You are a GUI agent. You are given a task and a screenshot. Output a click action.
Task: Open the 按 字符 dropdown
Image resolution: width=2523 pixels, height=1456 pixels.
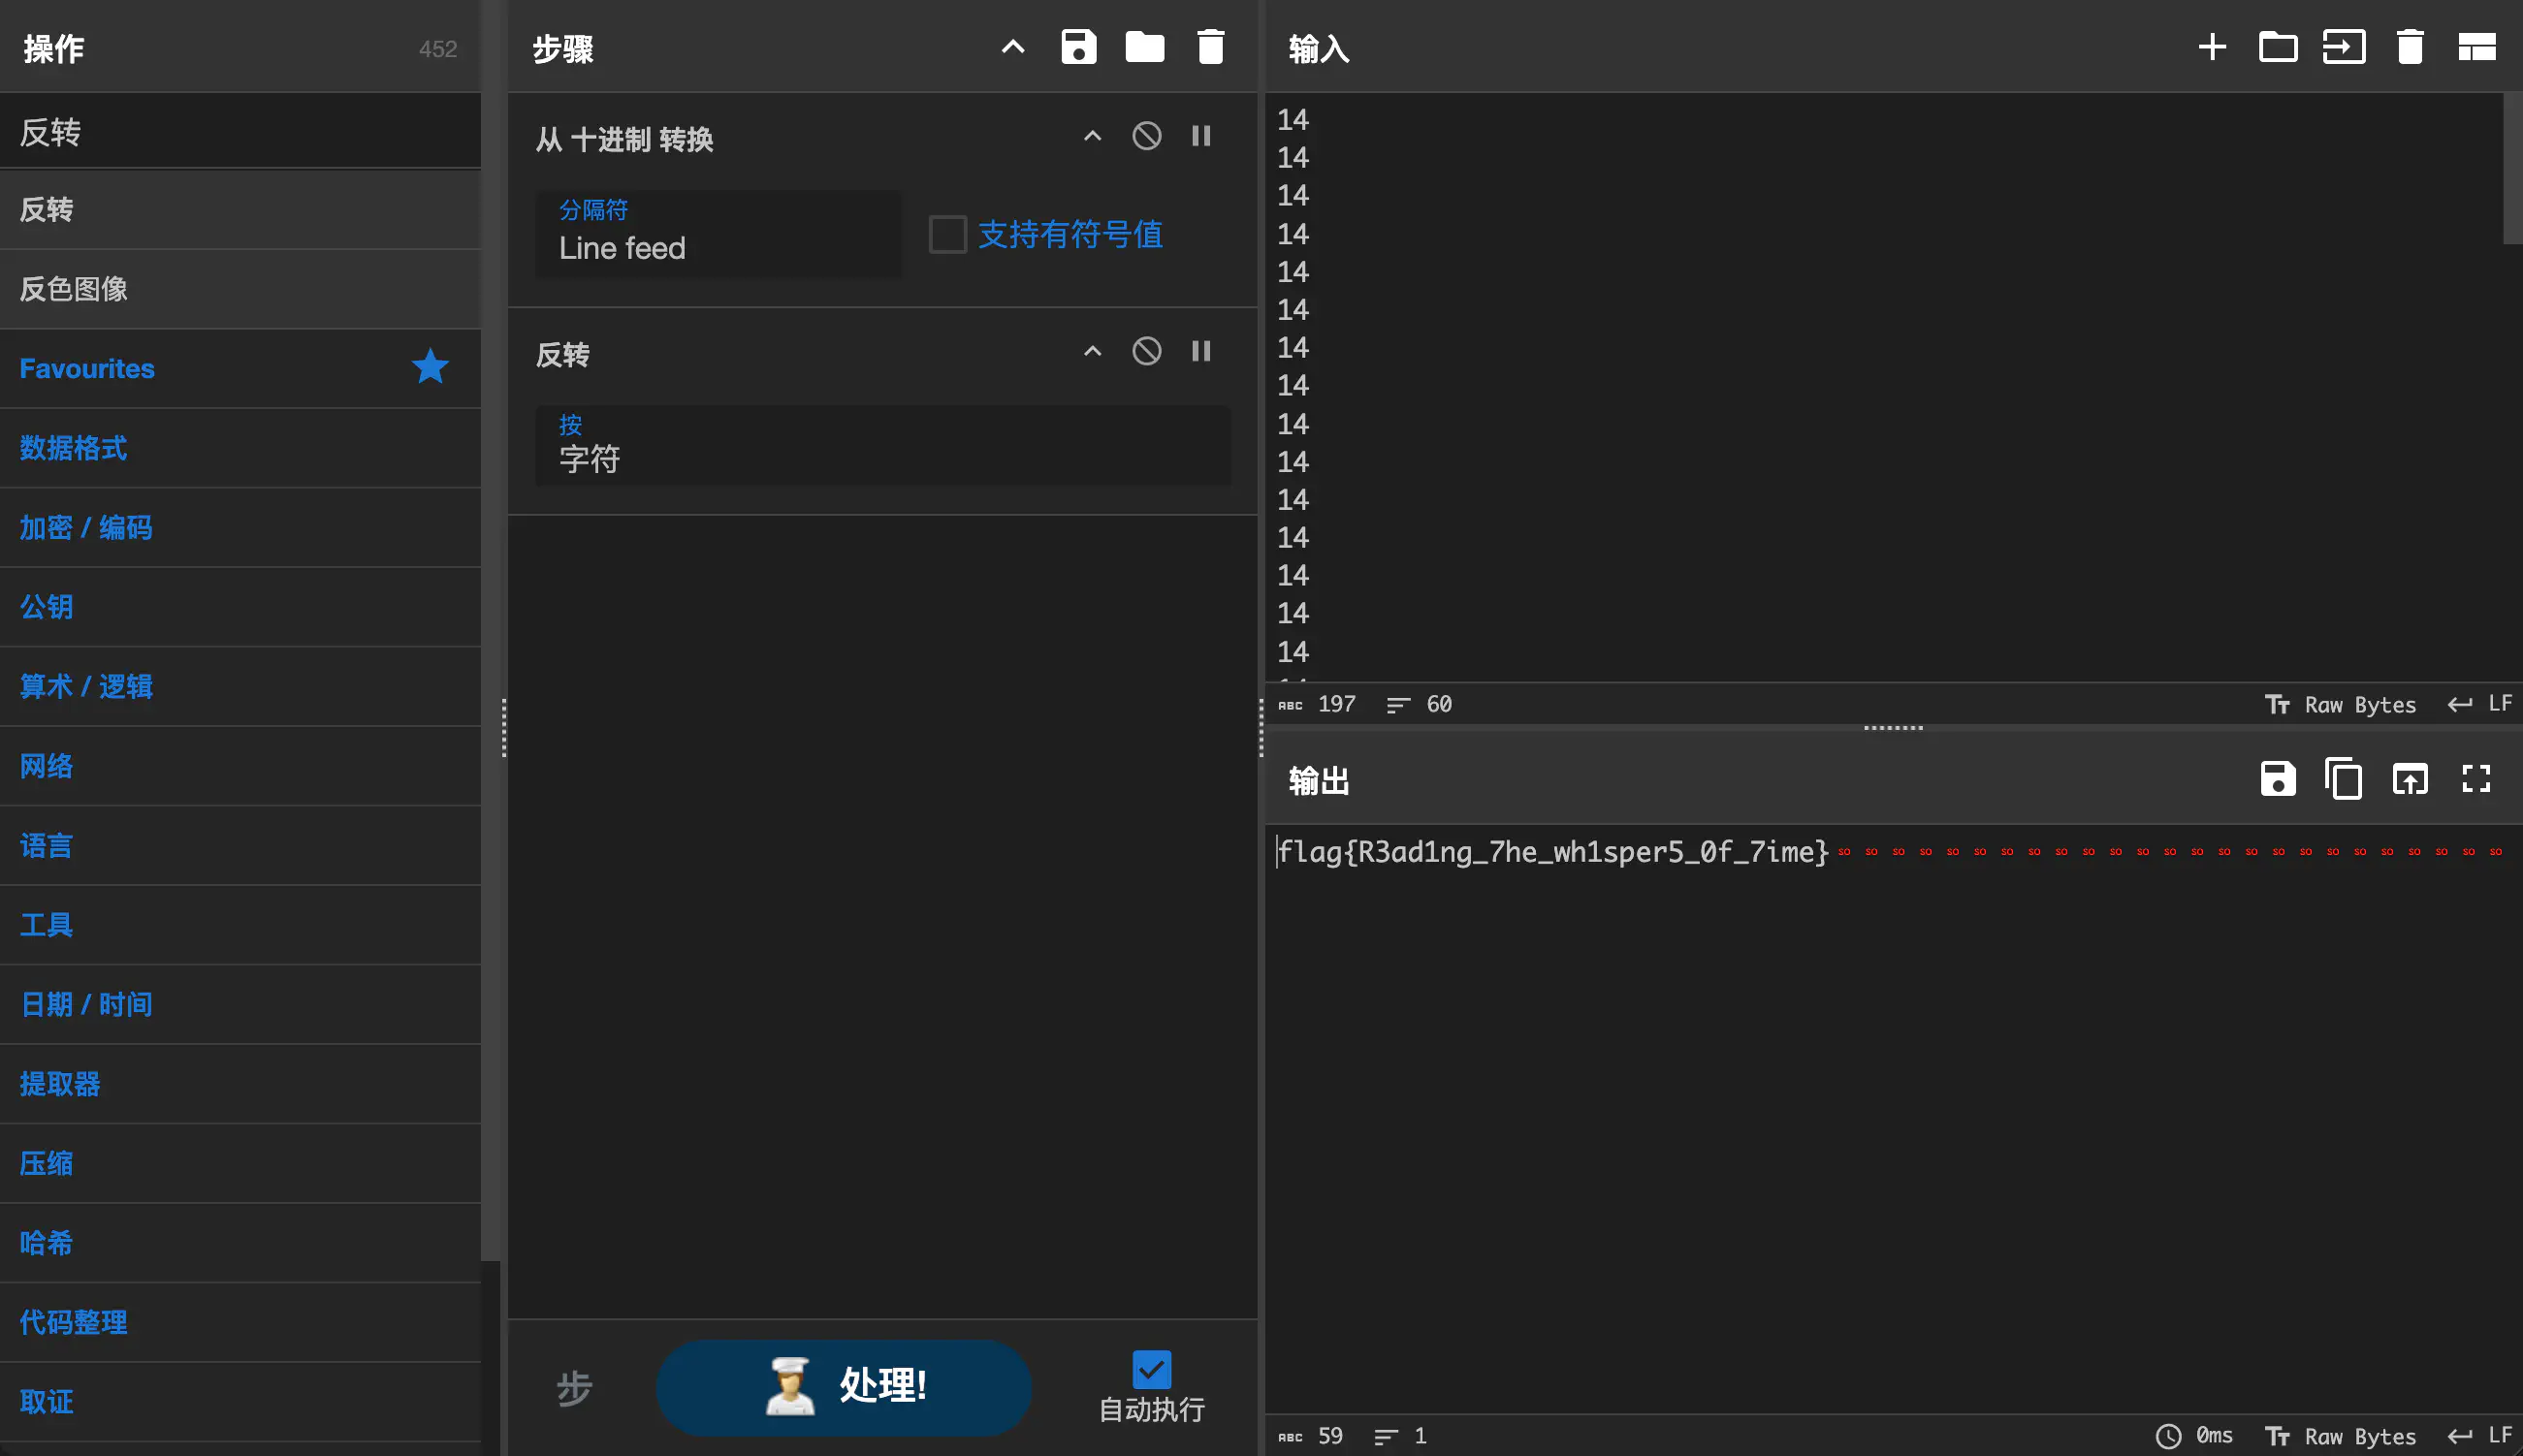click(882, 446)
